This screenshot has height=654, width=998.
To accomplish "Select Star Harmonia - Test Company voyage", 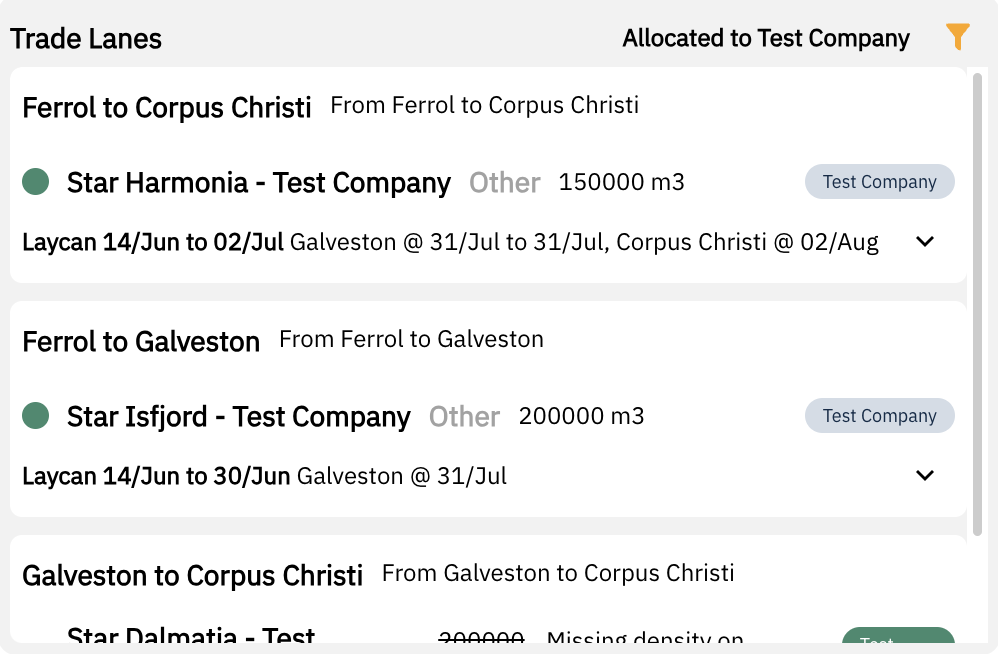I will tap(258, 183).
